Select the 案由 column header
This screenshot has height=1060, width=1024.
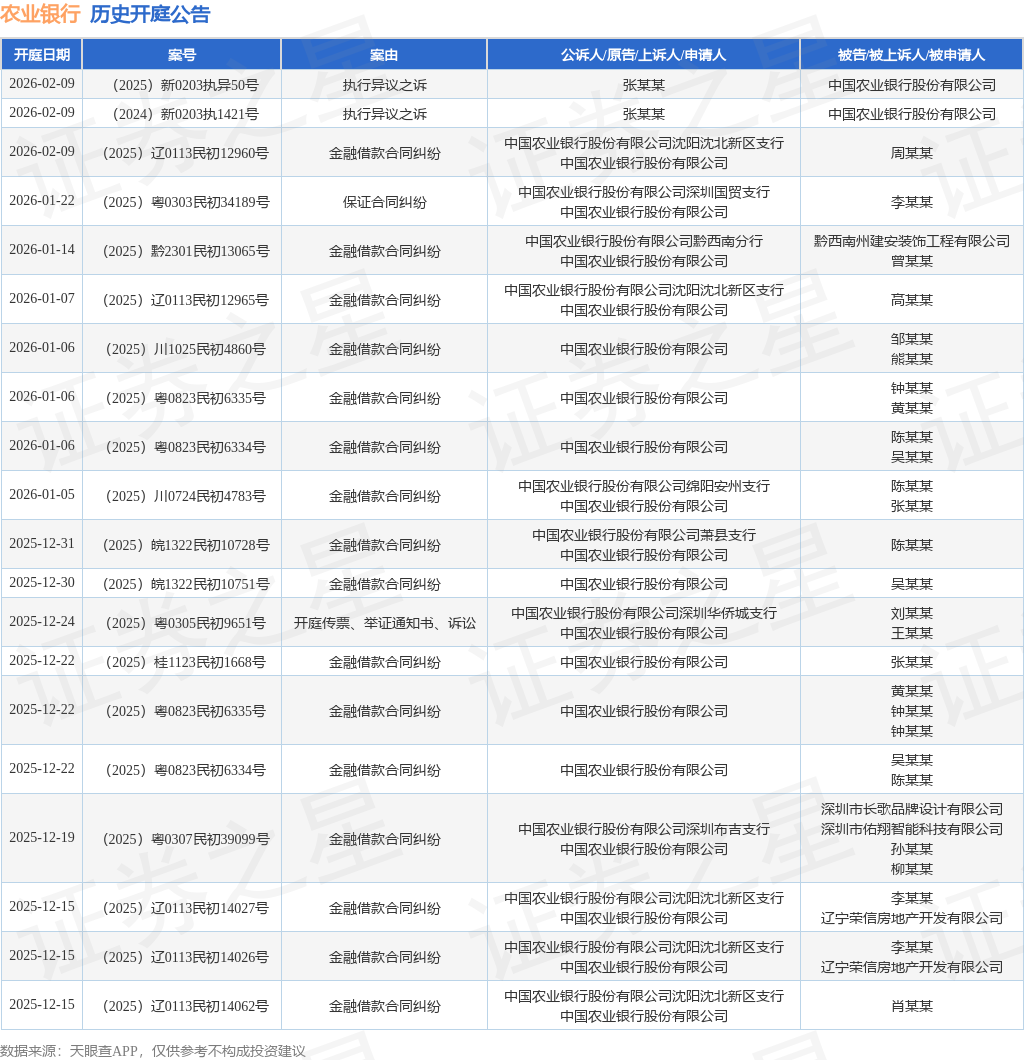click(384, 55)
